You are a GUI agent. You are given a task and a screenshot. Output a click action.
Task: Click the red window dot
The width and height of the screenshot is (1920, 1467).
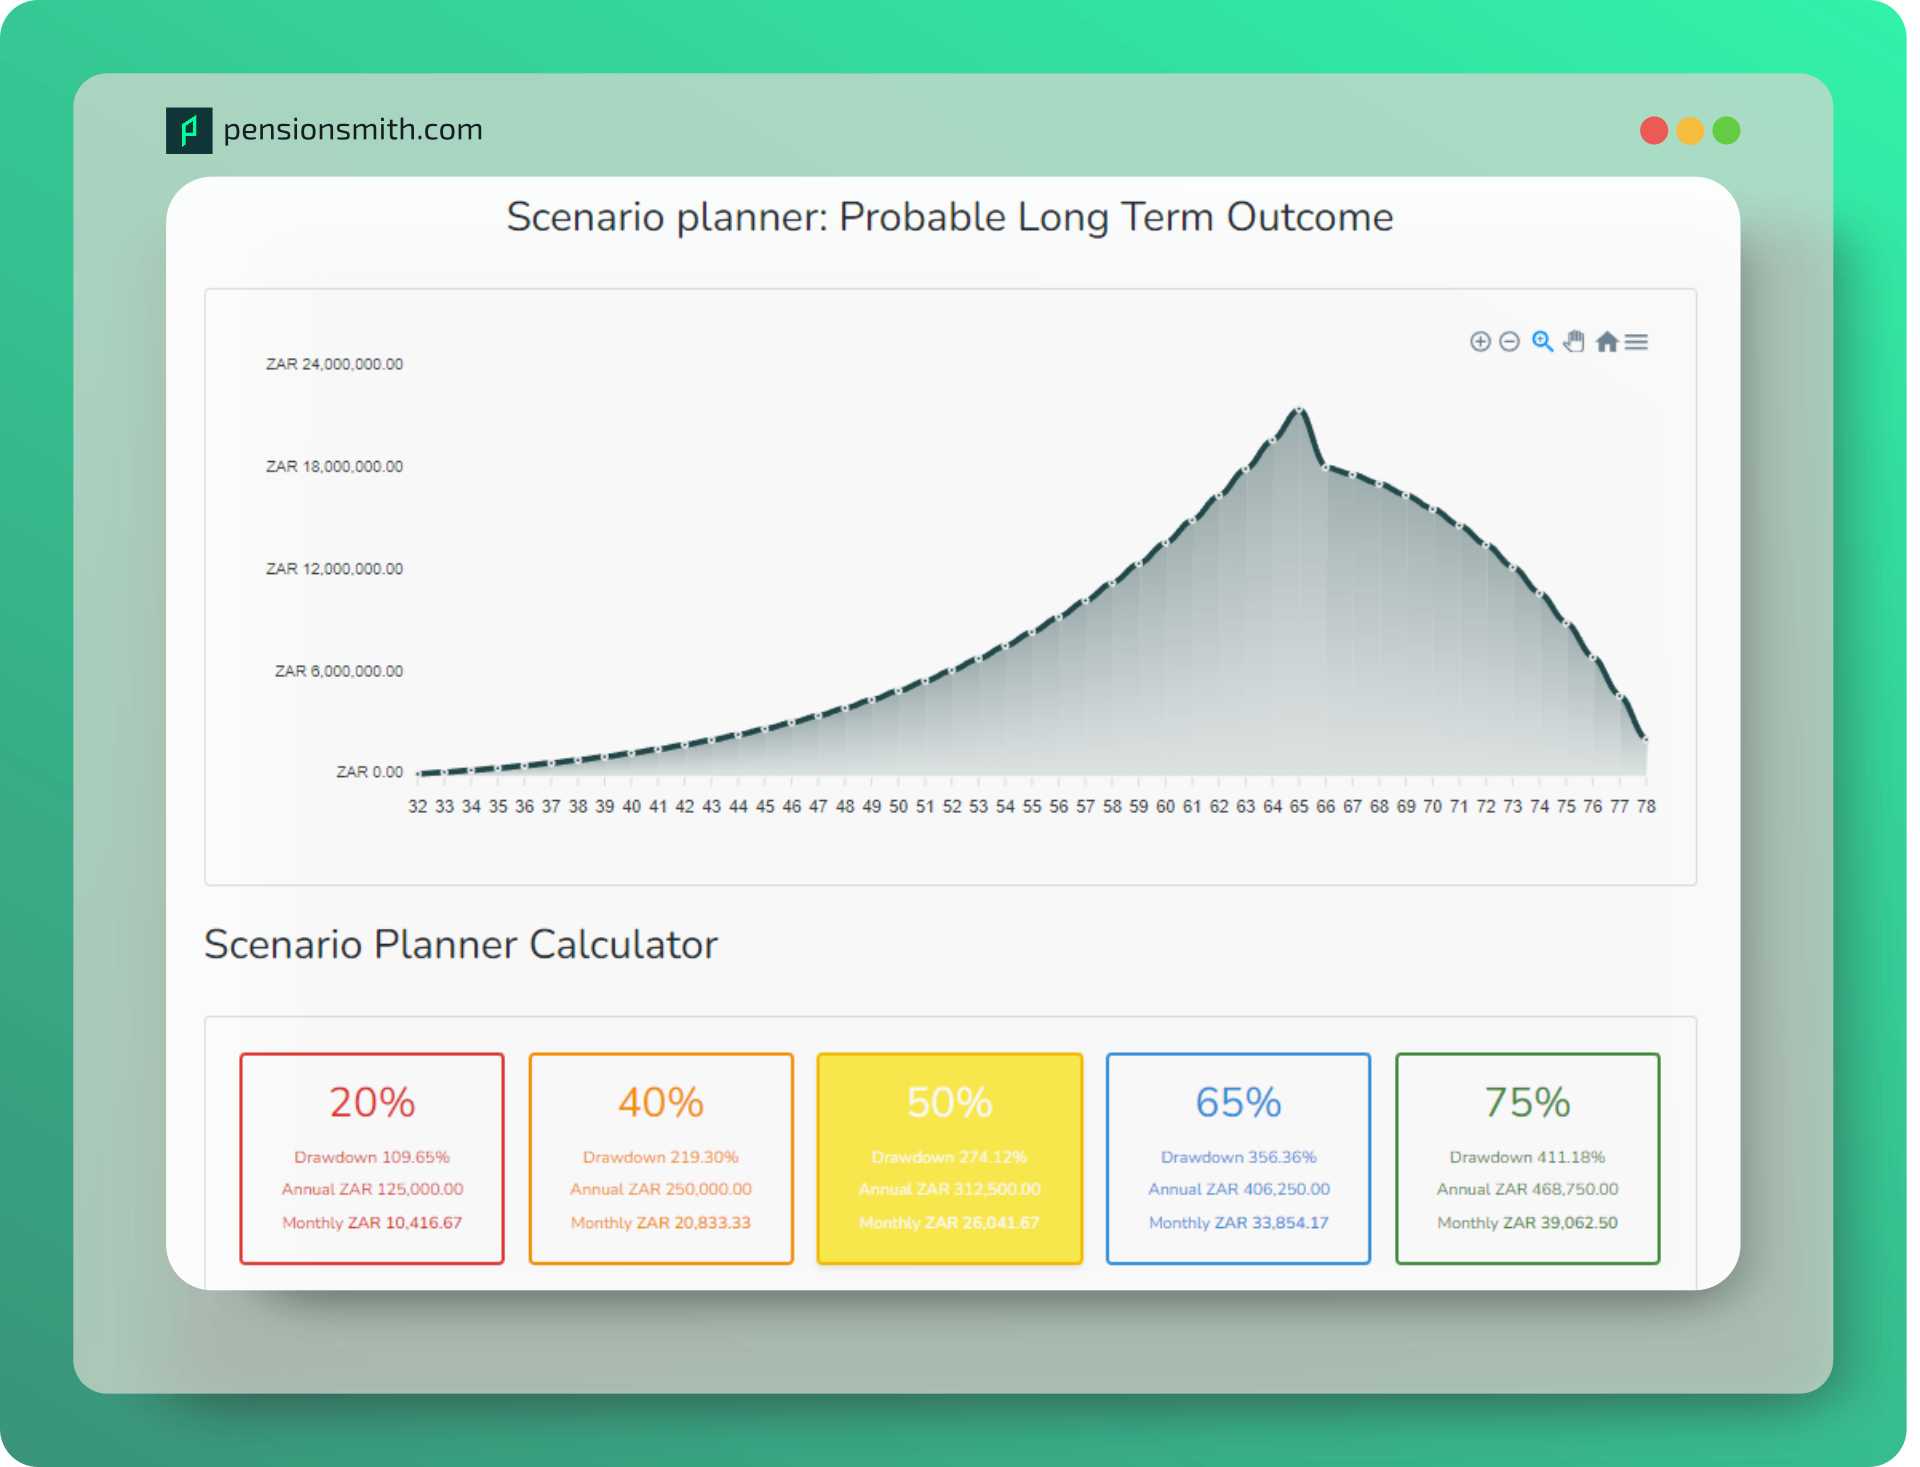[1654, 131]
